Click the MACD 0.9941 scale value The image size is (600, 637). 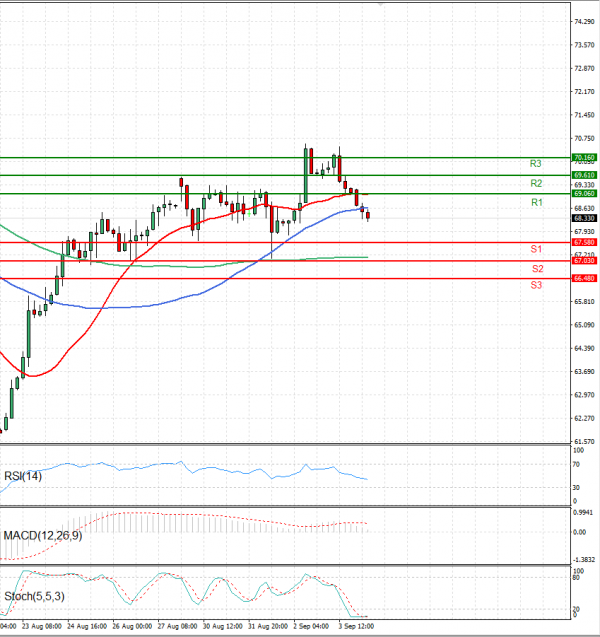582,513
